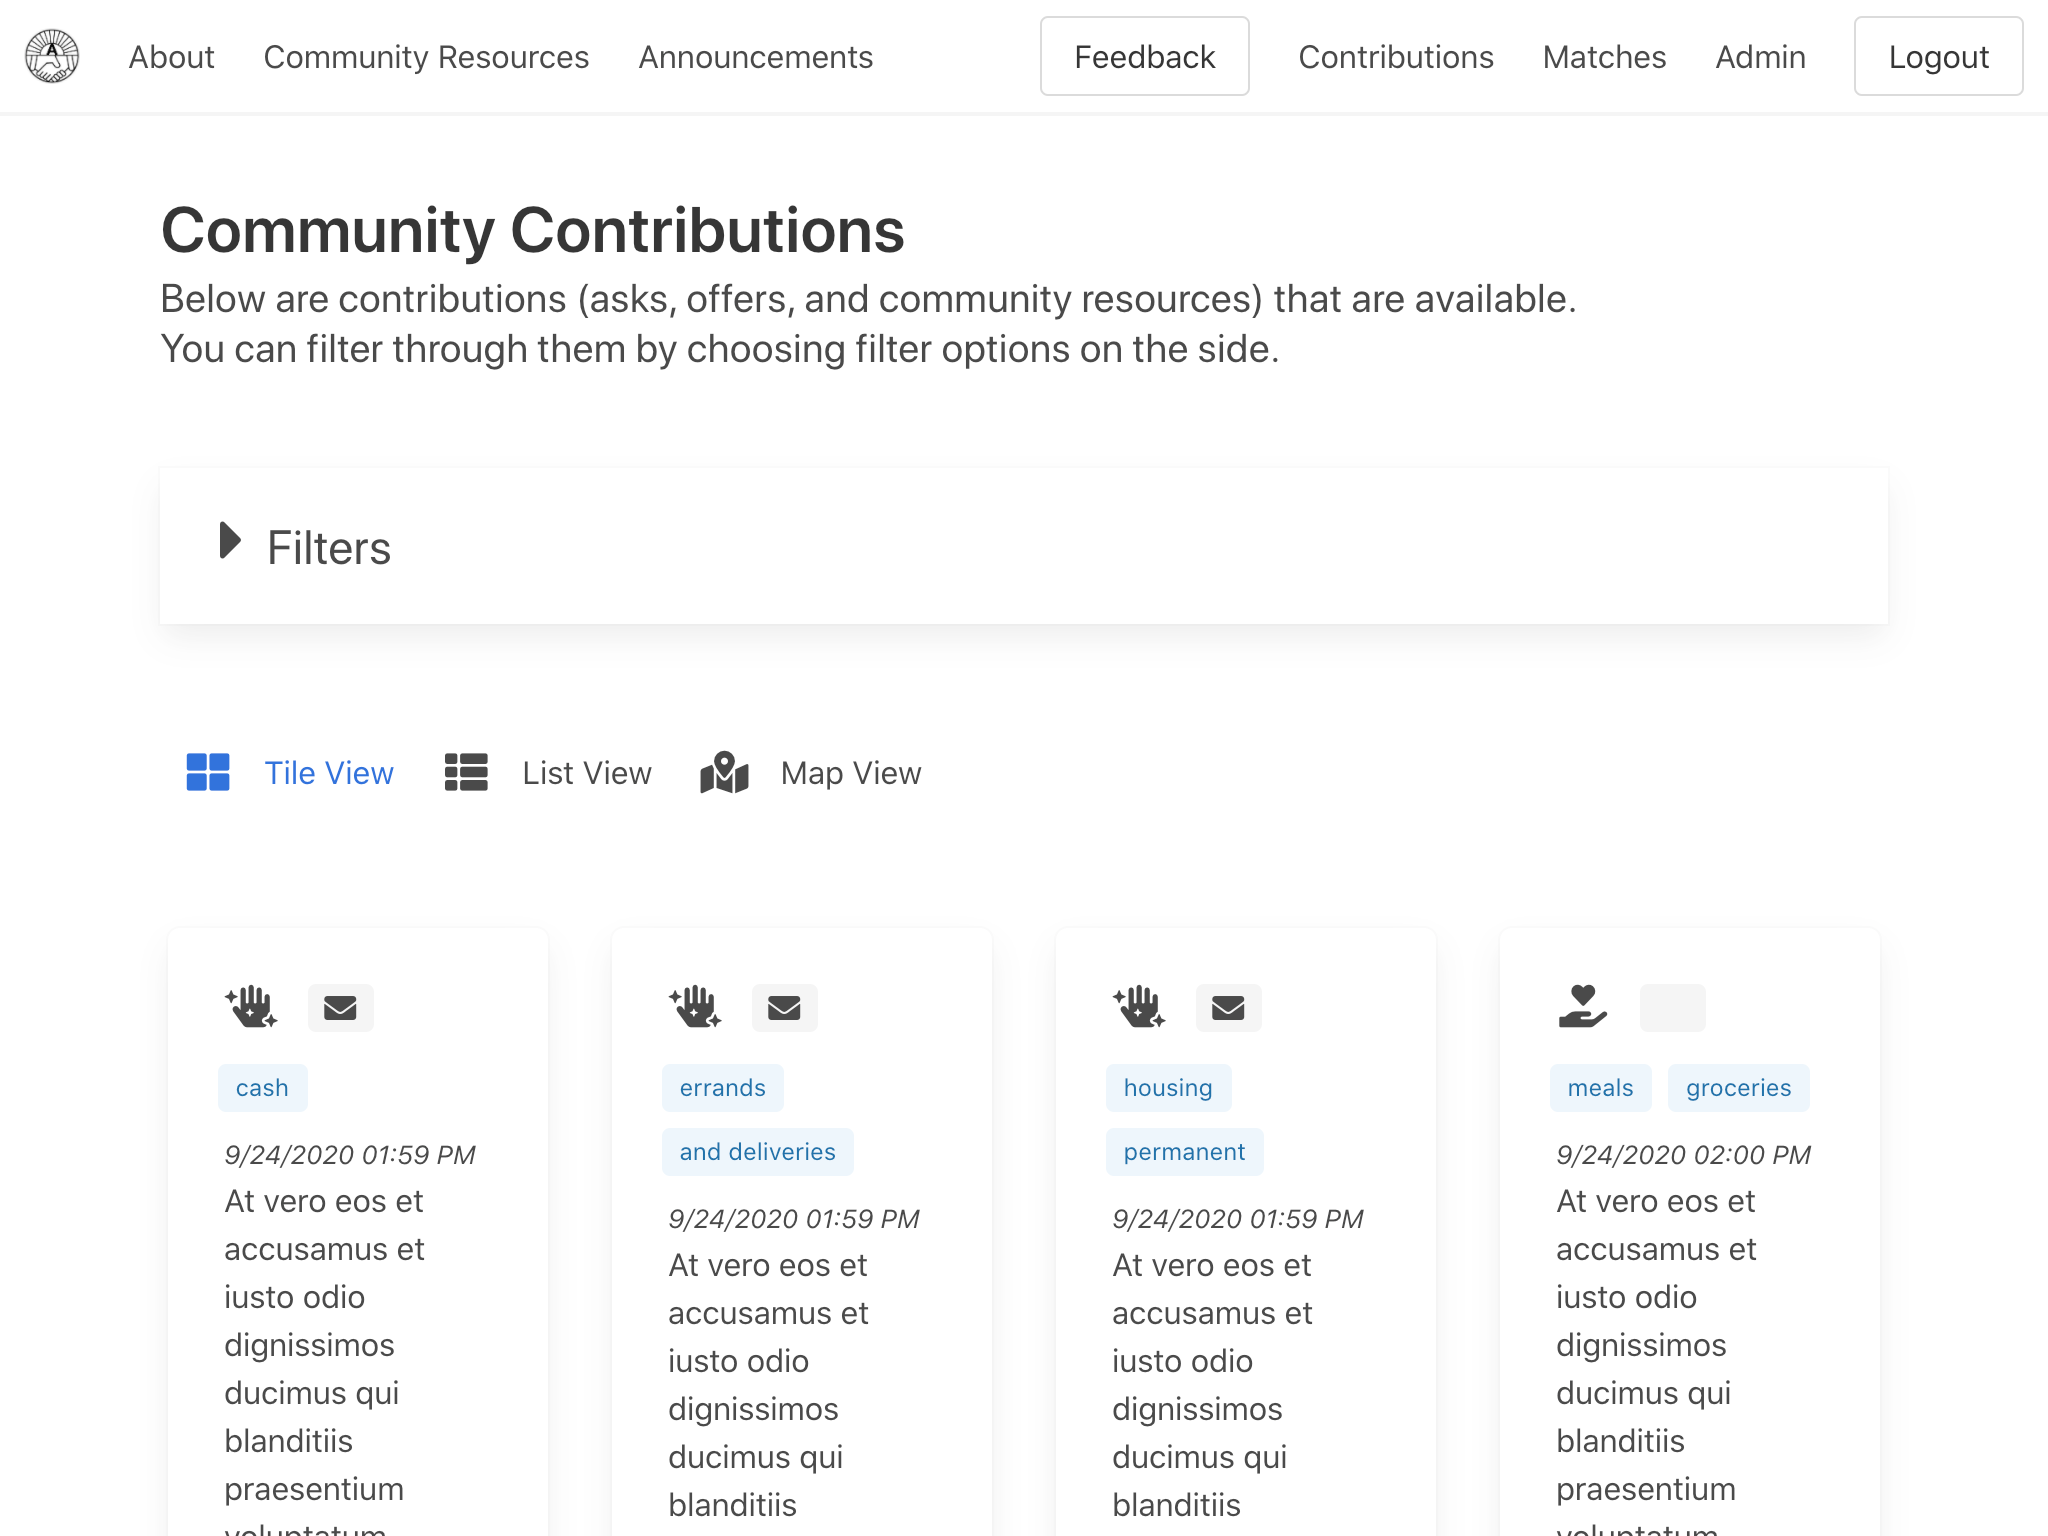Switch to Map View
This screenshot has height=1536, width=2048.
850,773
